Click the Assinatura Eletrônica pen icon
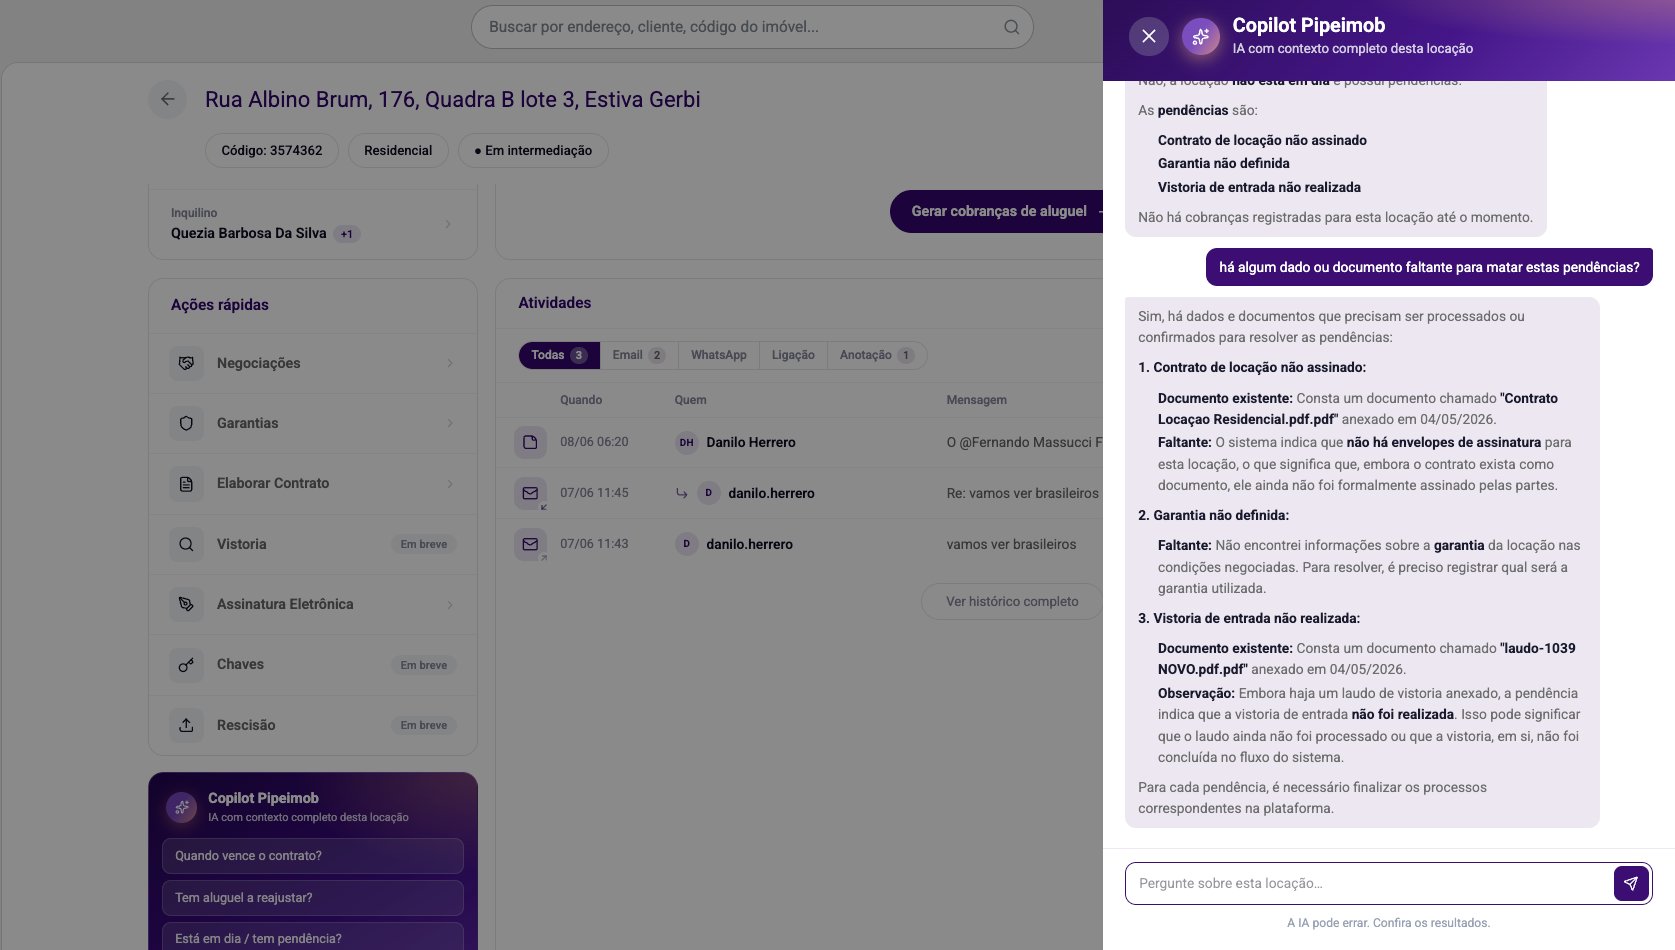1675x950 pixels. tap(186, 604)
